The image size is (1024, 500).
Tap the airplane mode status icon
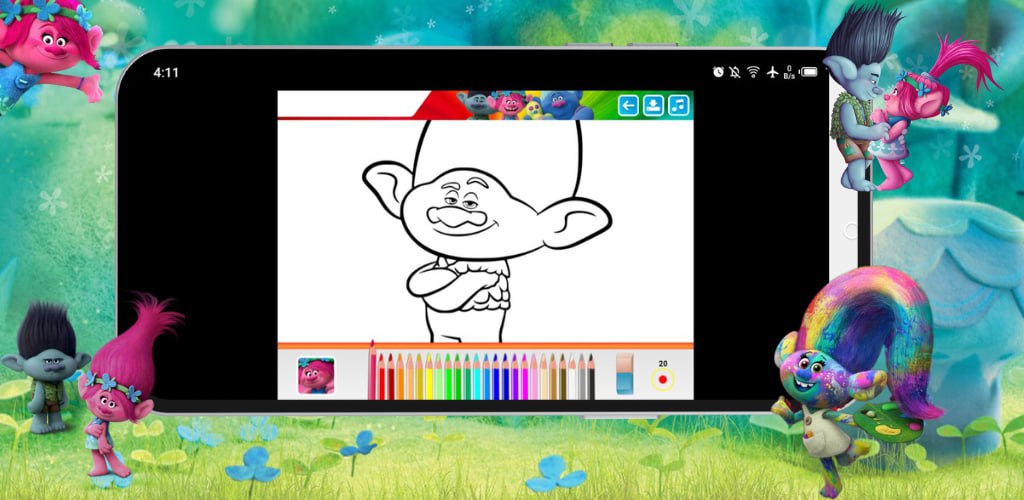(773, 72)
